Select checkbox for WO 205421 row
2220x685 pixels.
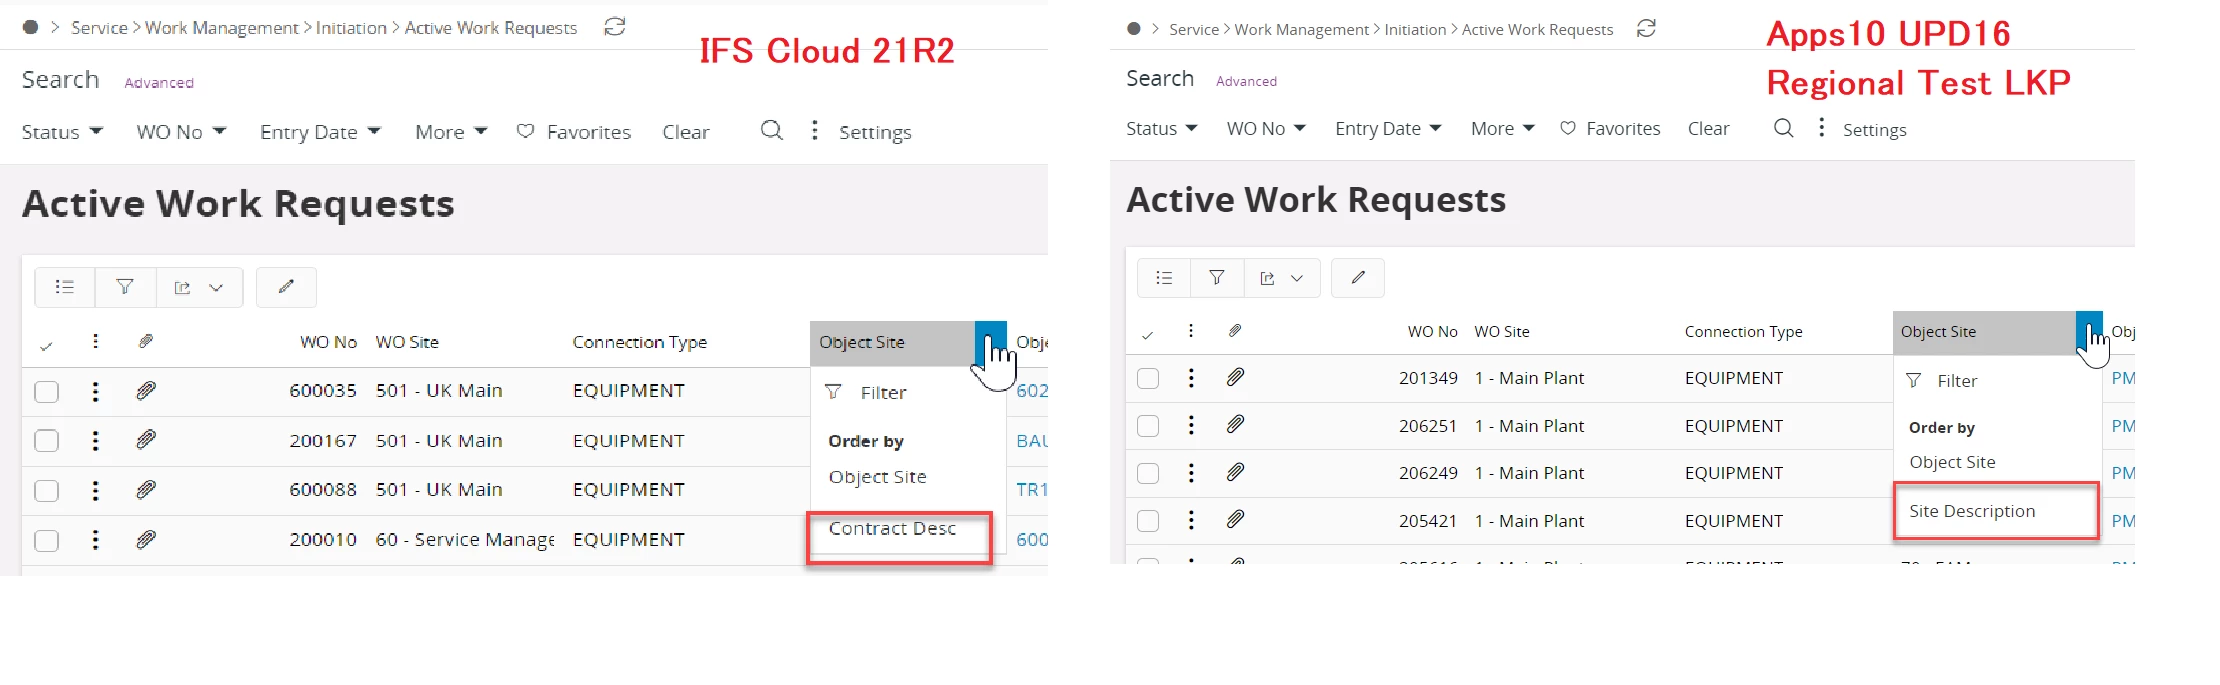1148,521
